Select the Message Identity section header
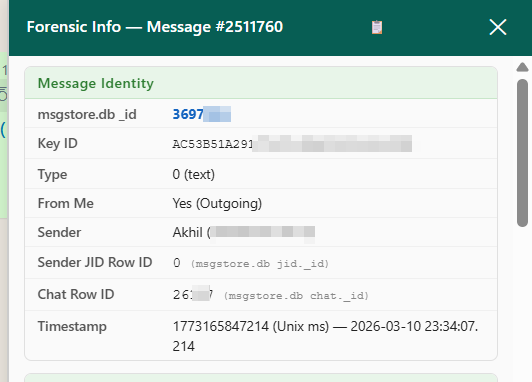This screenshot has width=532, height=382. 261,83
